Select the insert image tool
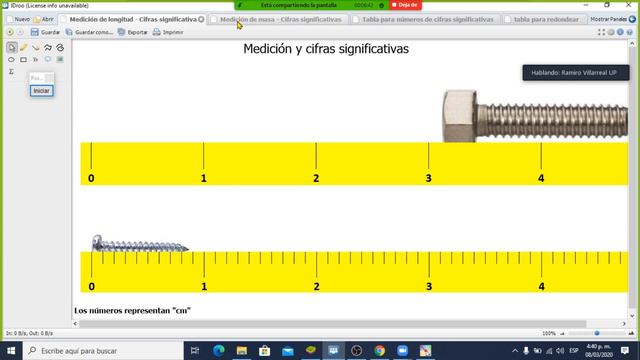 click(x=60, y=60)
